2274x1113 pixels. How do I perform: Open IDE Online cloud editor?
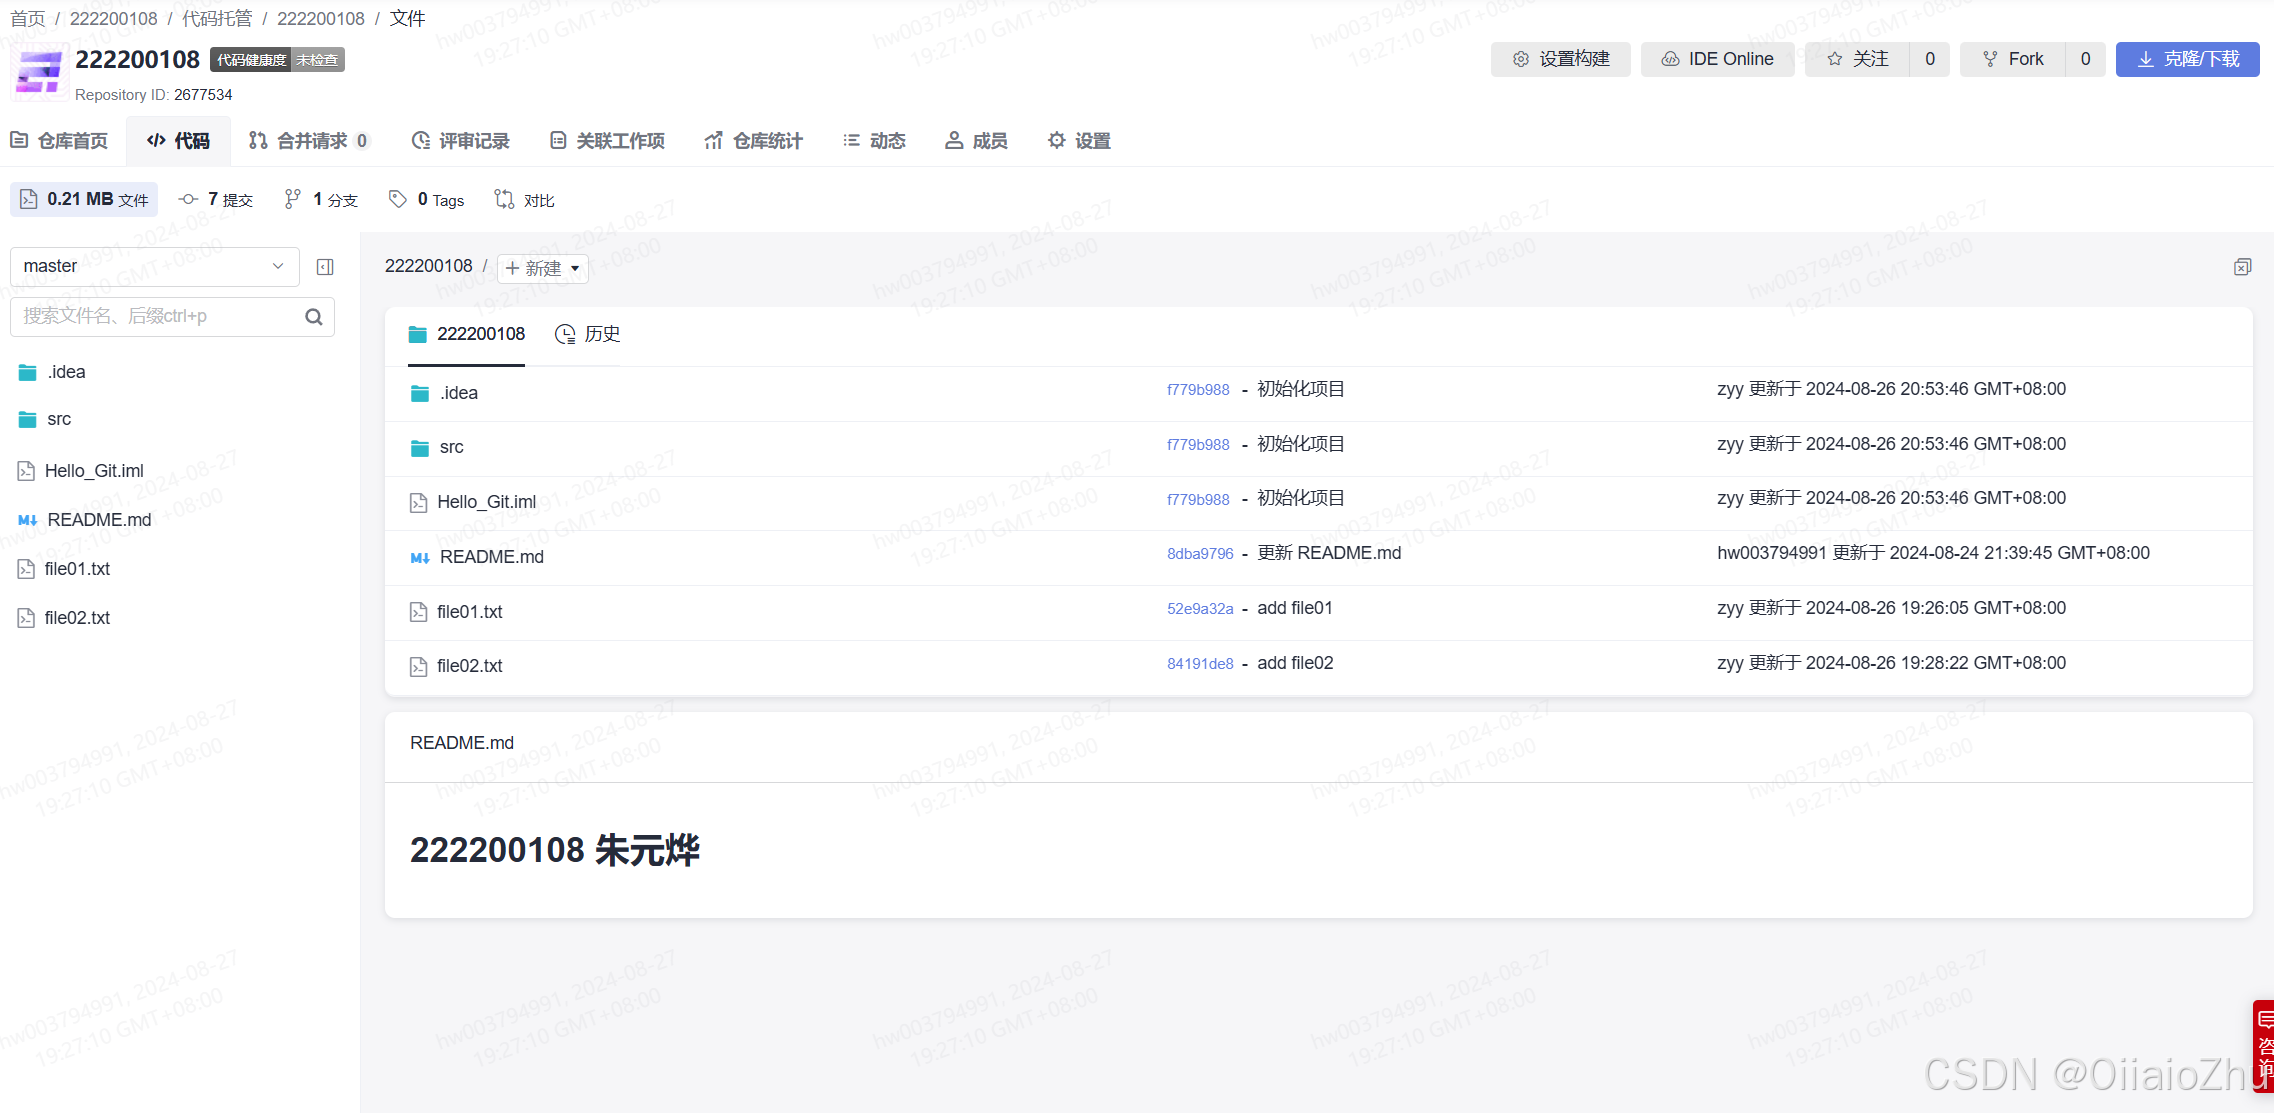pyautogui.click(x=1717, y=59)
